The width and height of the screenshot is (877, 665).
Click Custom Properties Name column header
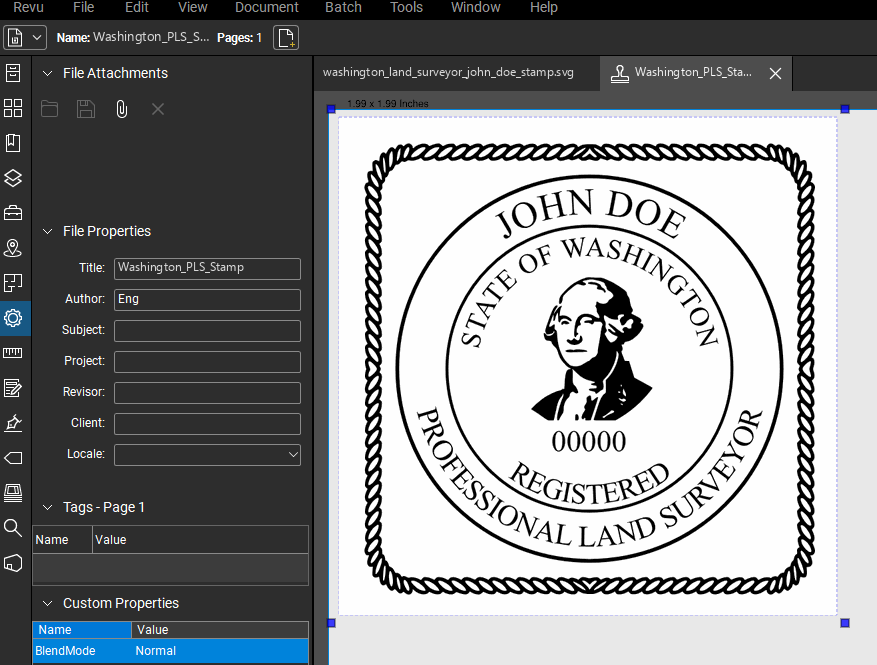pyautogui.click(x=82, y=630)
